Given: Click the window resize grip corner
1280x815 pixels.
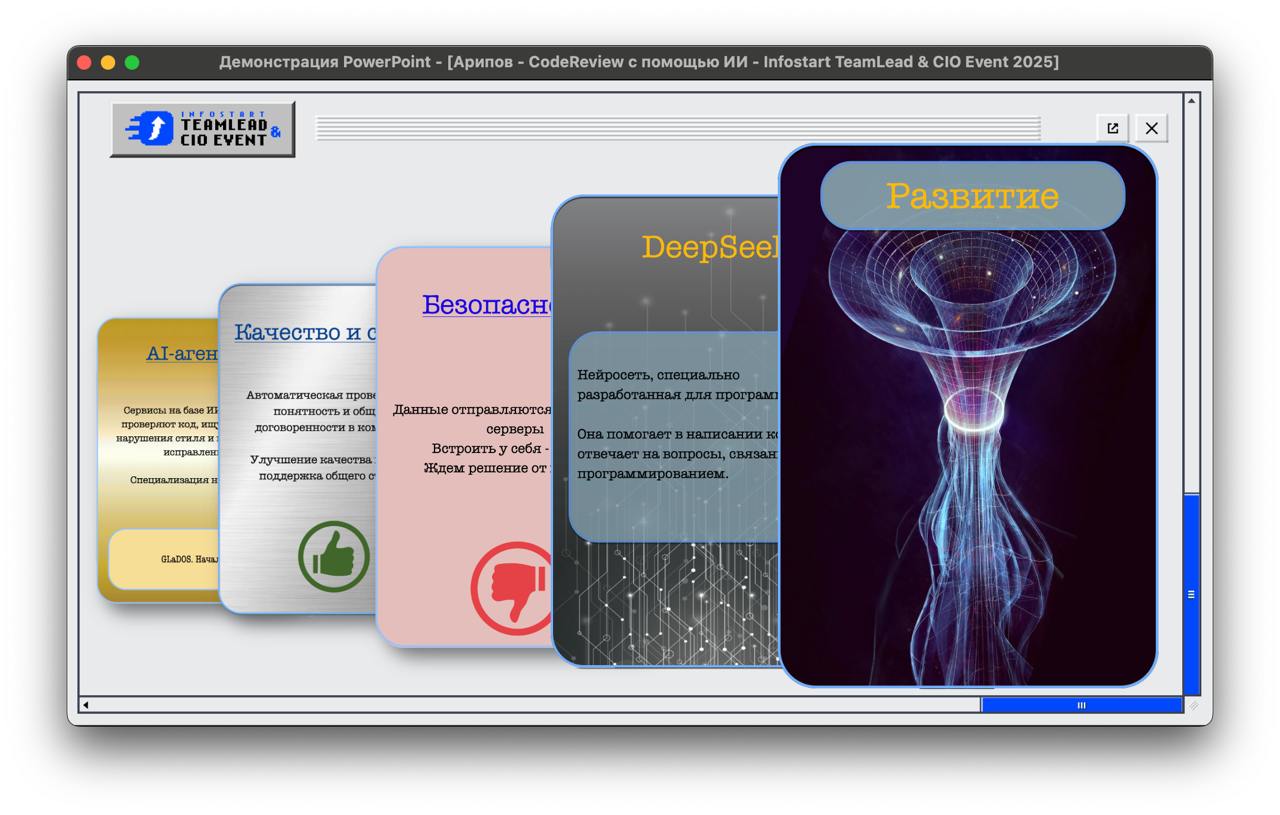Looking at the screenshot, I should tap(1192, 705).
